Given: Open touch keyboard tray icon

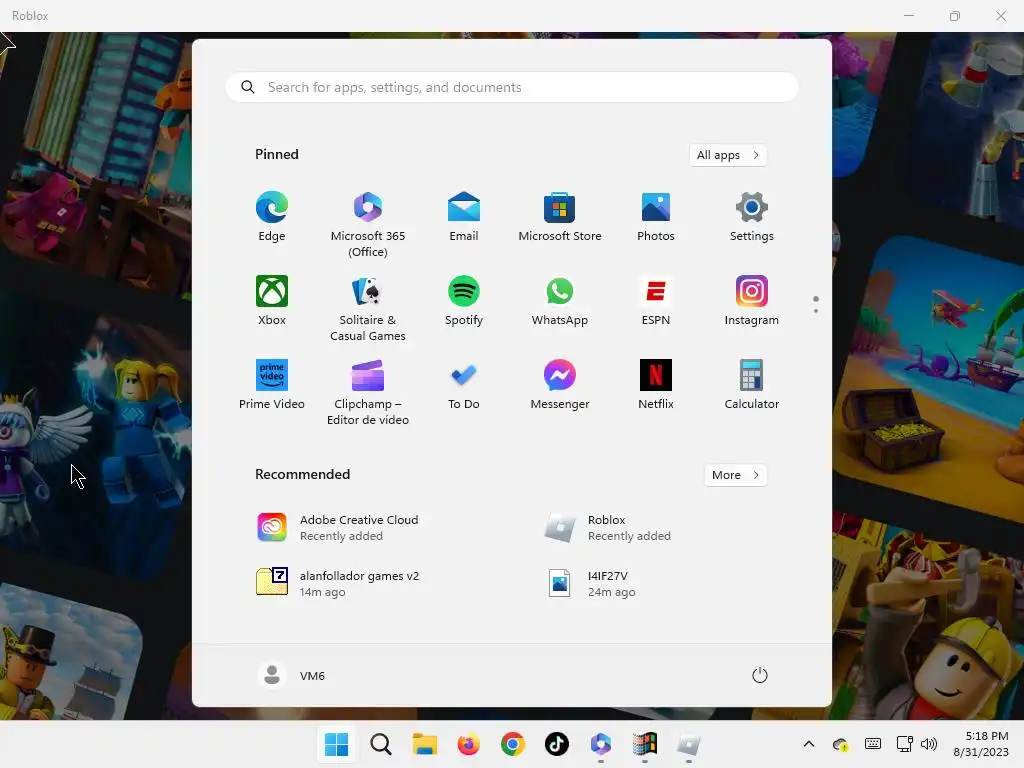Looking at the screenshot, I should (x=872, y=744).
